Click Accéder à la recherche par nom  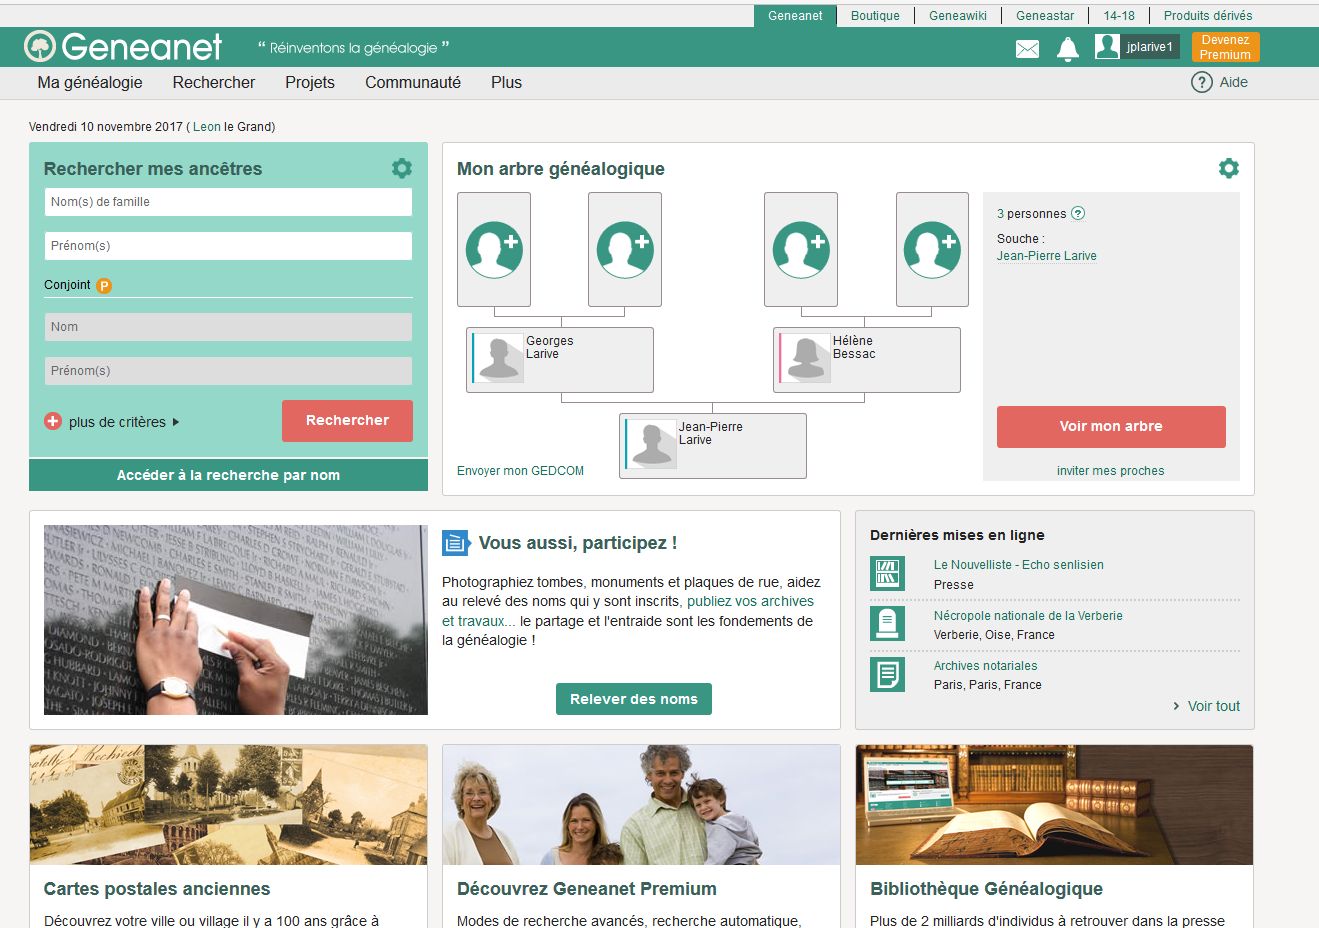coord(228,475)
